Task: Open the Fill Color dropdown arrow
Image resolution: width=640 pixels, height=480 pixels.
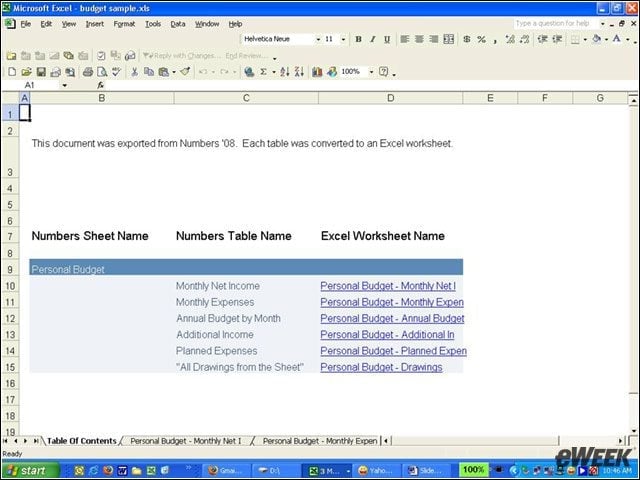Action: pos(606,40)
